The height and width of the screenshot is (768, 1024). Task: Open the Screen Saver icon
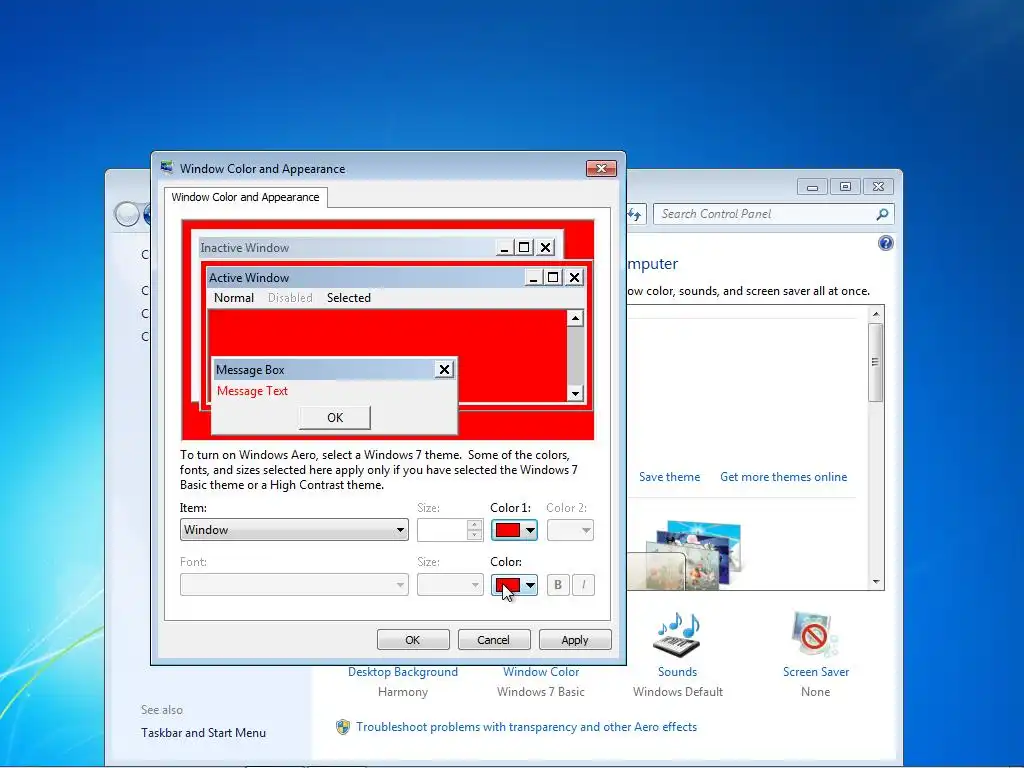[x=814, y=635]
